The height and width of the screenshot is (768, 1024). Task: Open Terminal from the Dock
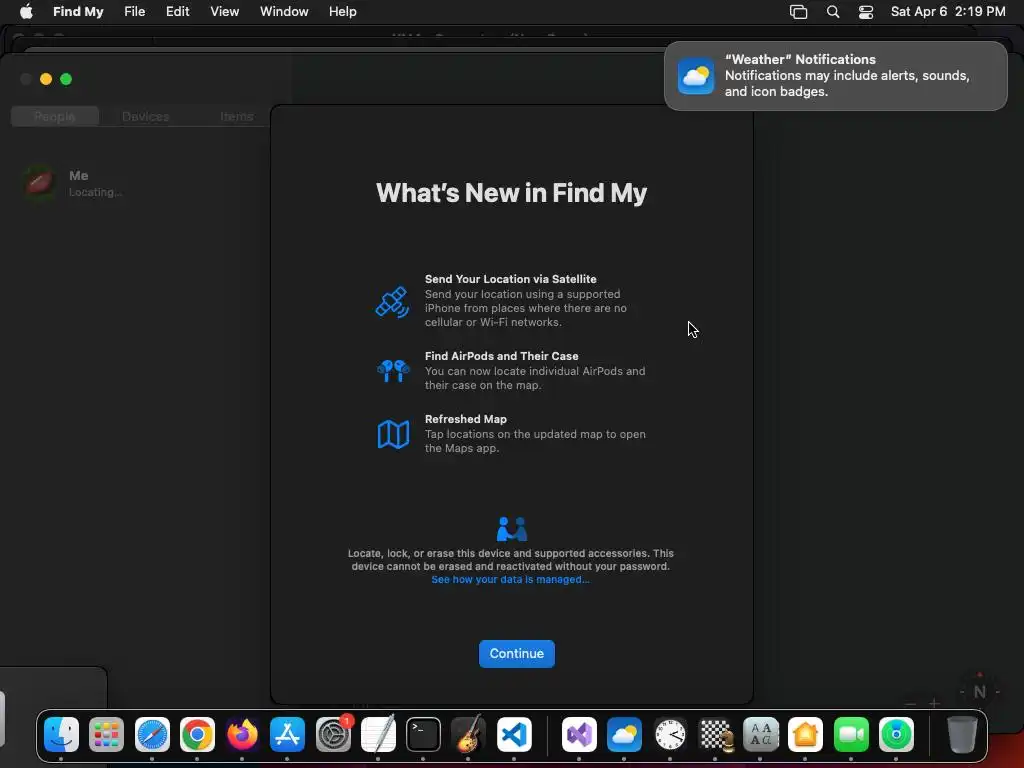423,735
